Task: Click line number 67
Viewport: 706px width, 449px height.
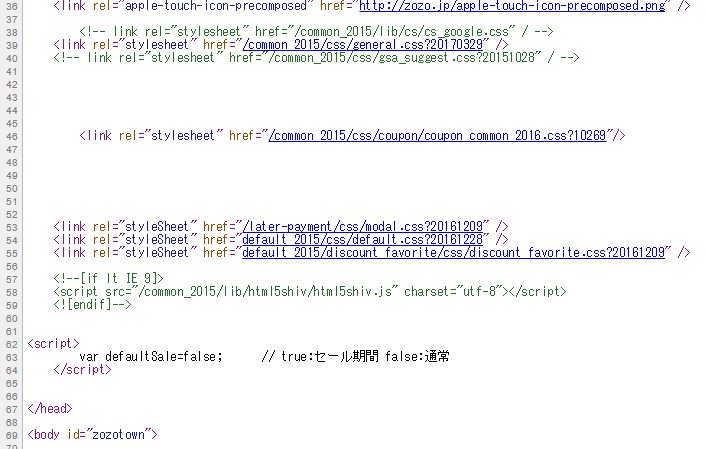Action: point(12,409)
